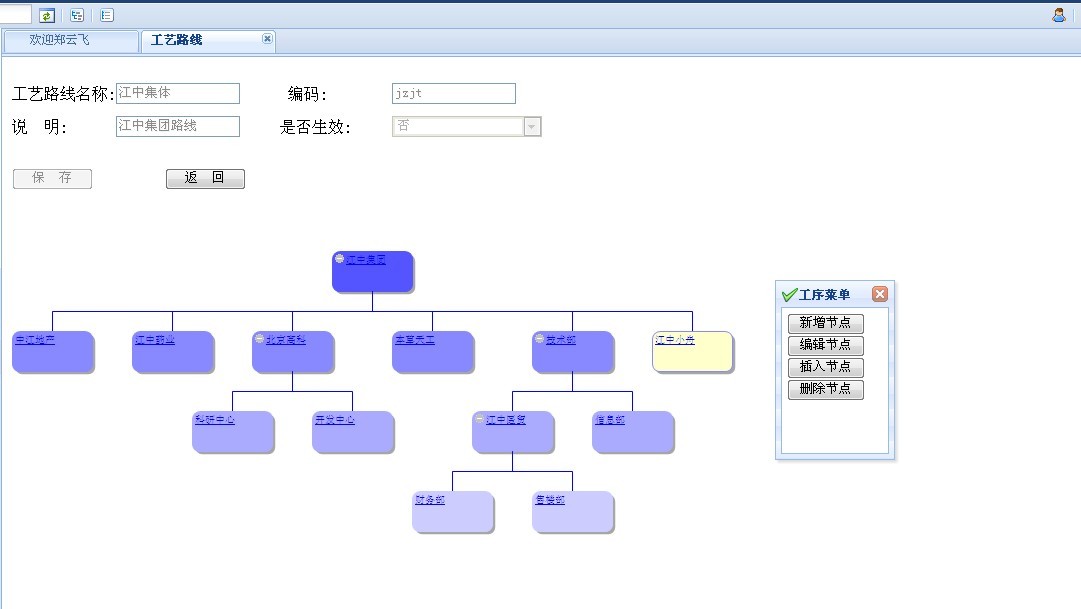Click the 工艺路线名称 input field
Screen dimensions: 1081x609
(178, 93)
